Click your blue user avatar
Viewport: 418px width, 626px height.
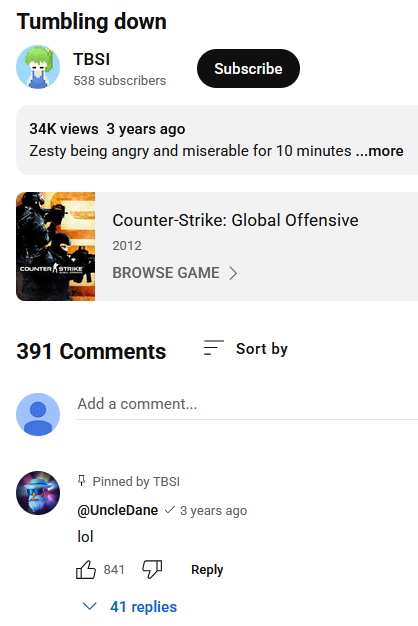tap(38, 414)
